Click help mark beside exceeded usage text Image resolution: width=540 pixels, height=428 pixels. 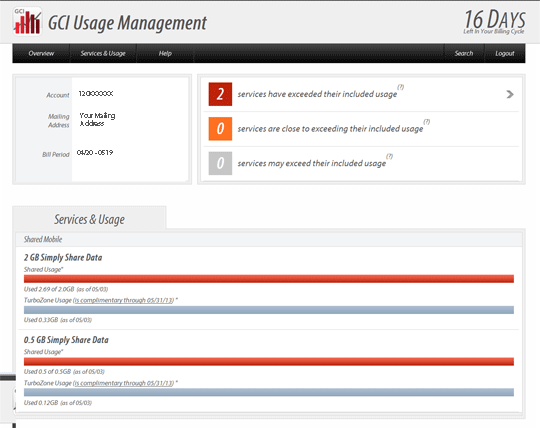400,87
